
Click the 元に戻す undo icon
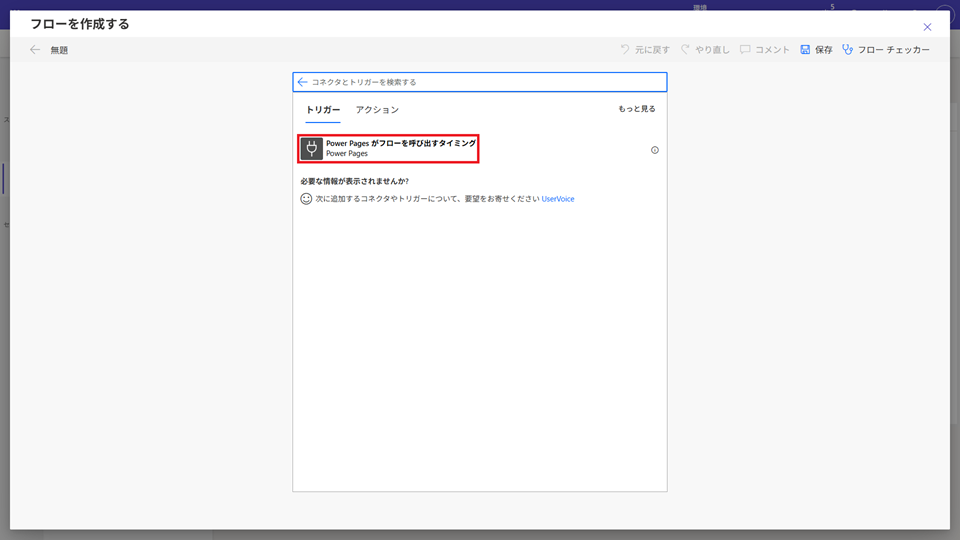tap(625, 49)
